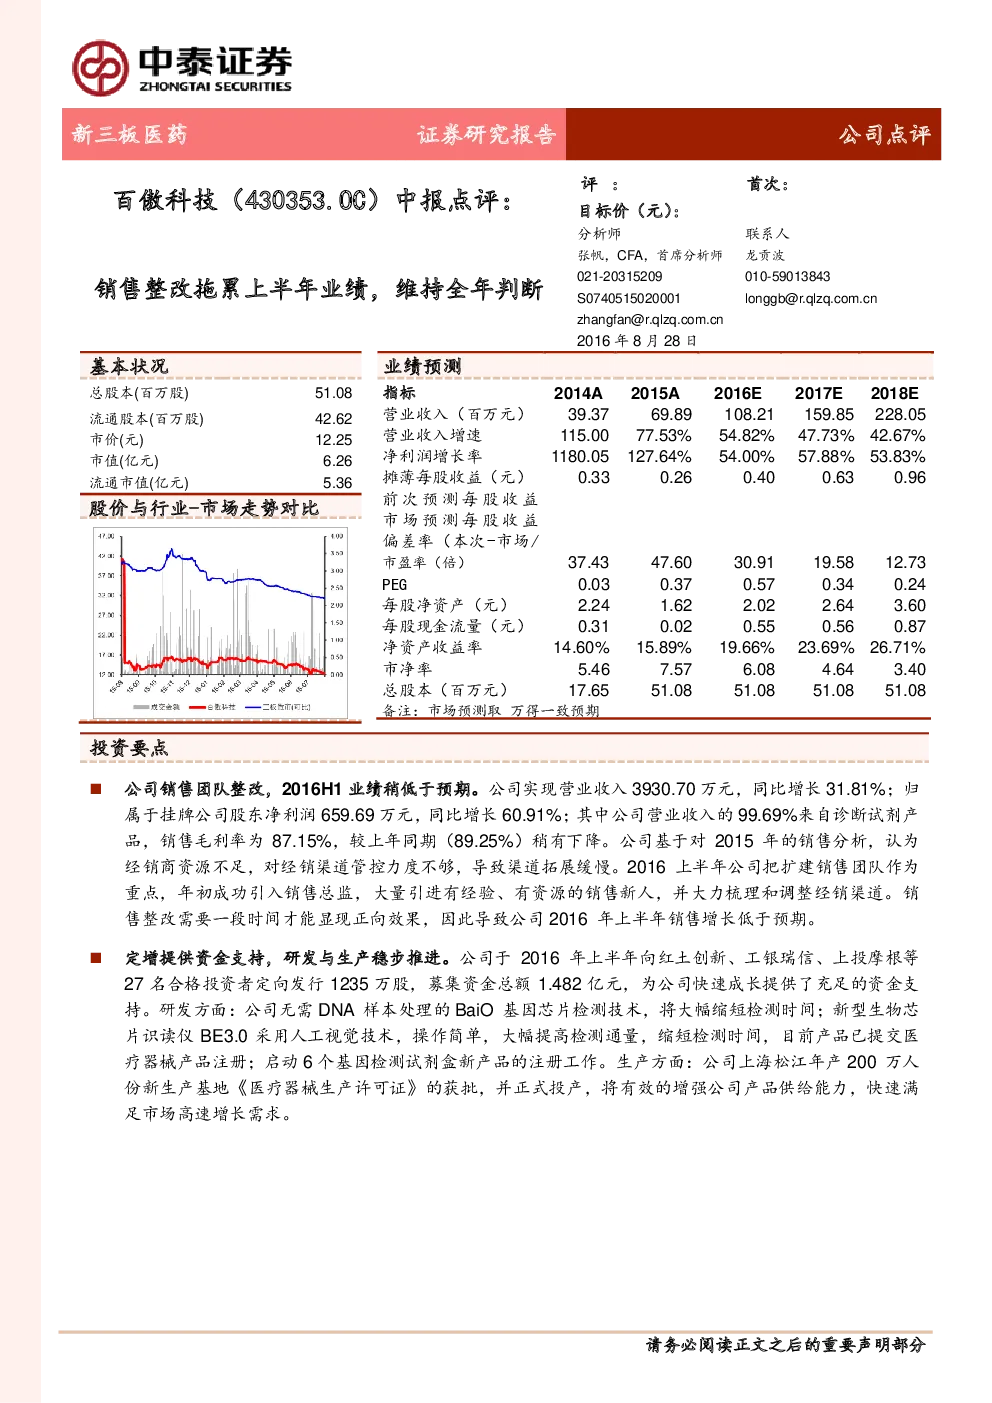Click the 净资产收益率 row label
Screen dimensions: 992x1403
coord(432,648)
